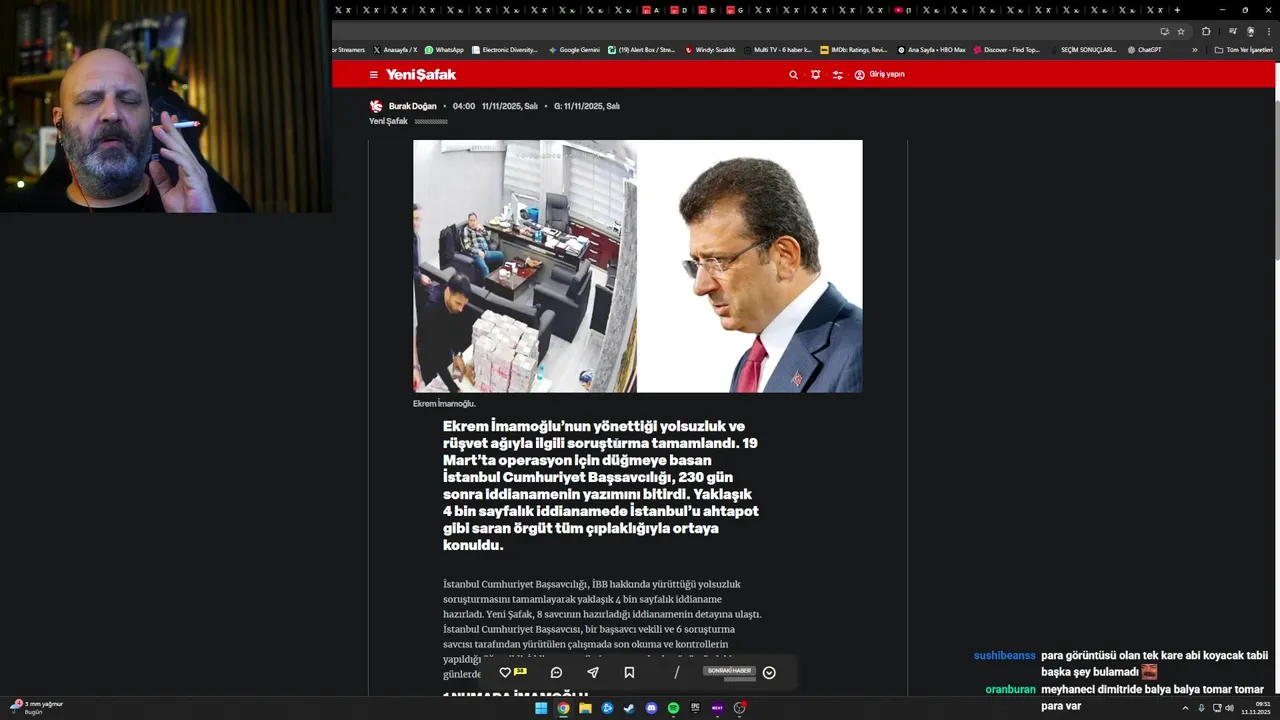This screenshot has width=1280, height=720.
Task: Open the notifications alarm icon in header
Action: pyautogui.click(x=816, y=75)
